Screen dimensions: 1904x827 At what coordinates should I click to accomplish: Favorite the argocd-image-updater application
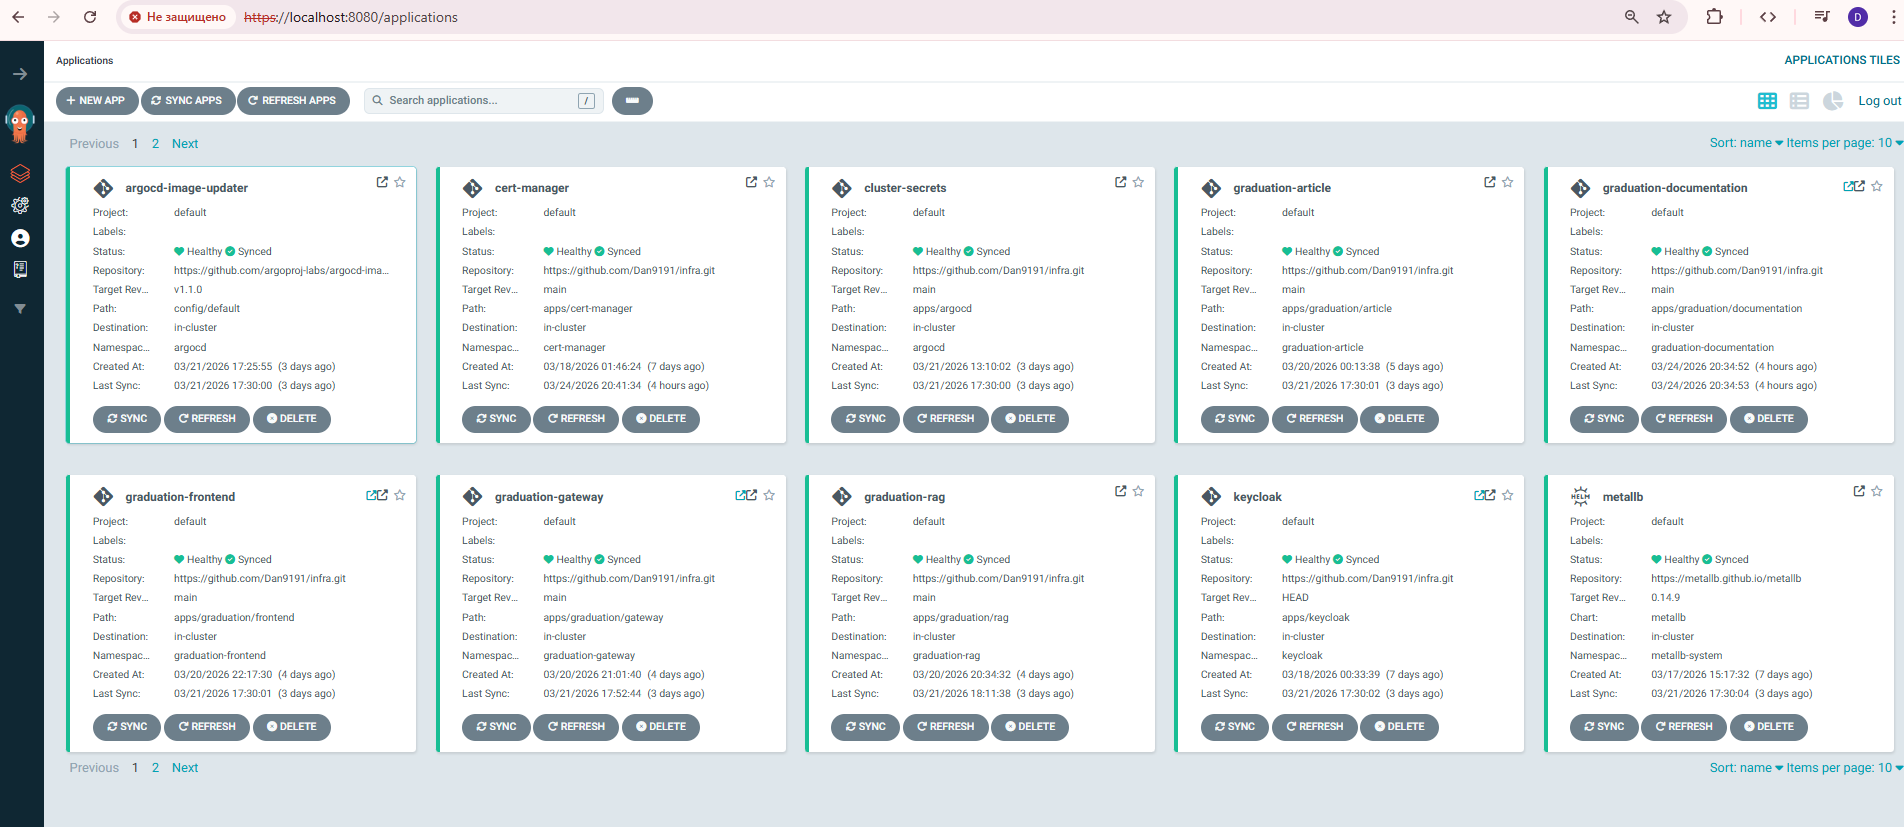pyautogui.click(x=400, y=182)
